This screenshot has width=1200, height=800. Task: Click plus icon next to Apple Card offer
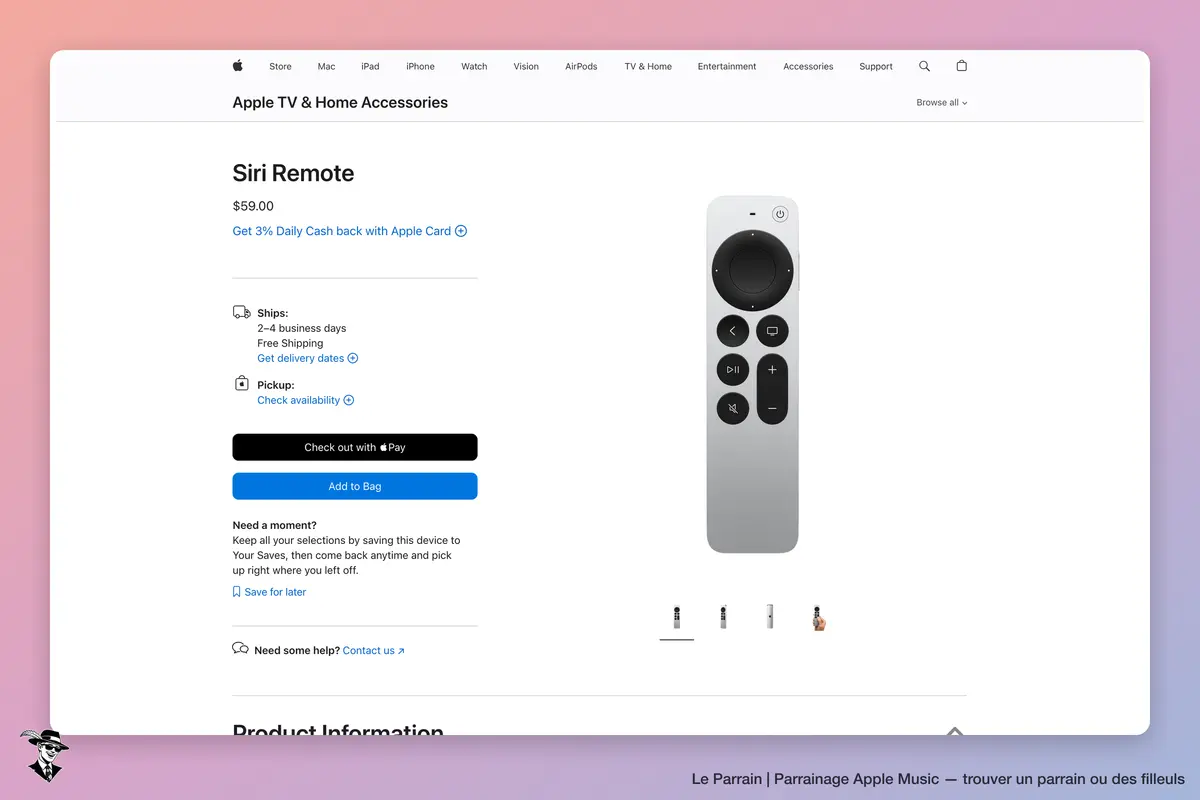click(x=461, y=231)
